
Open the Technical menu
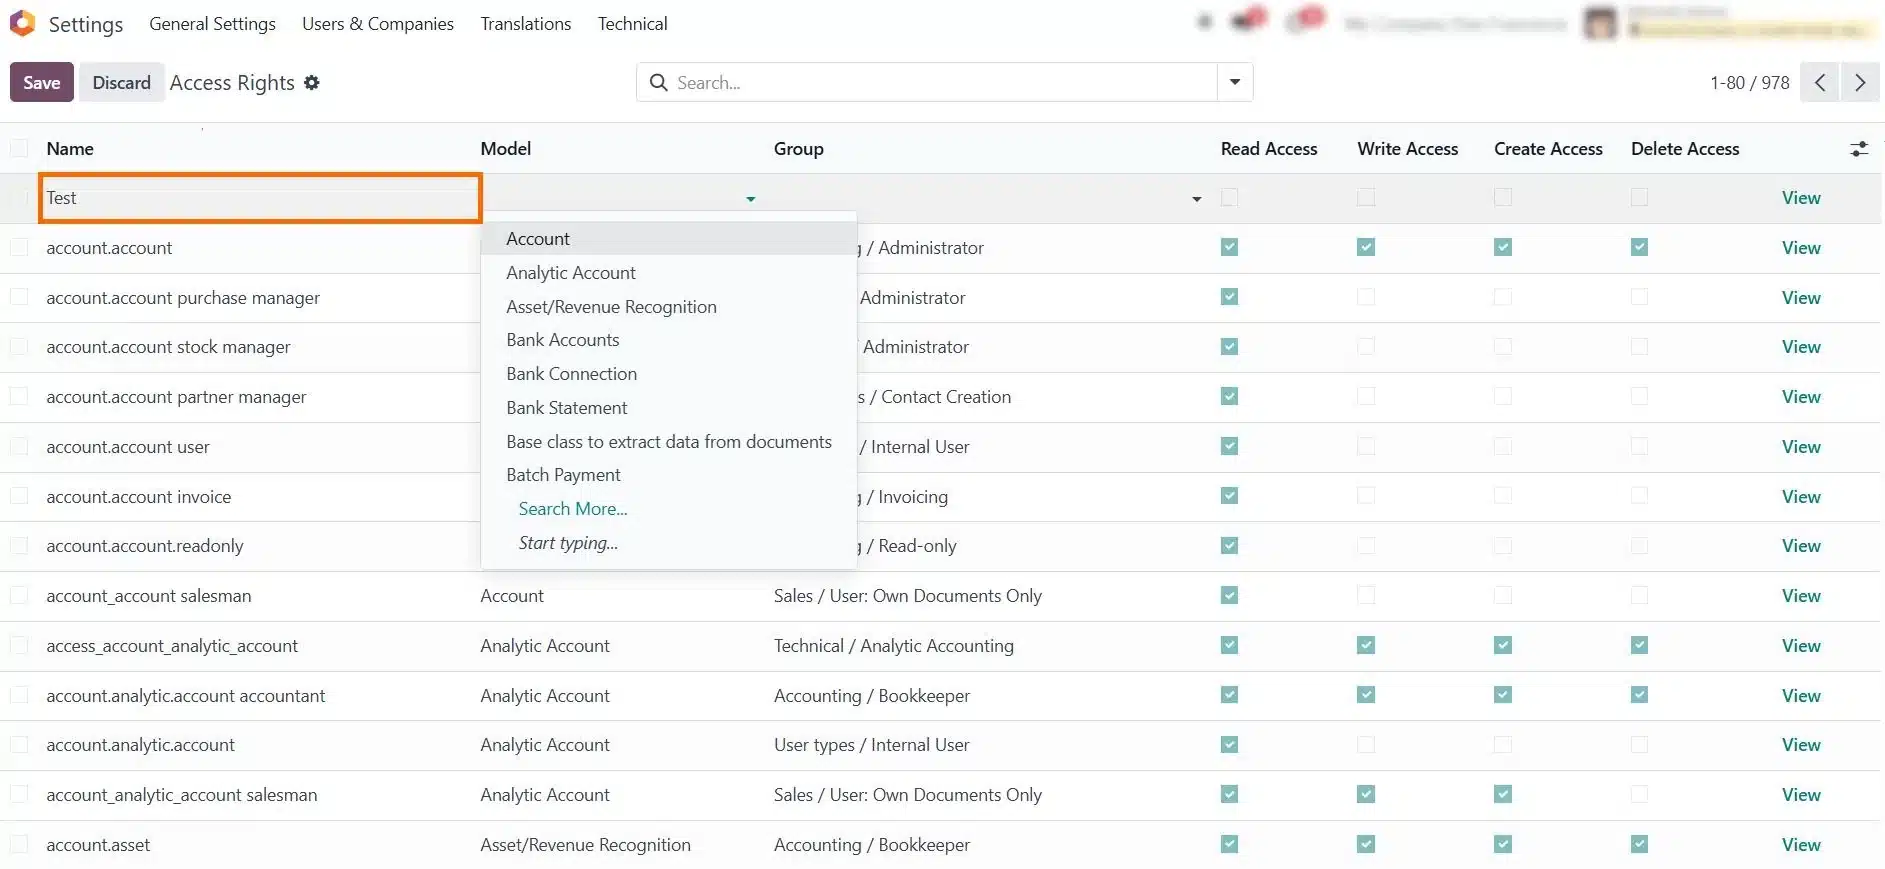[633, 24]
